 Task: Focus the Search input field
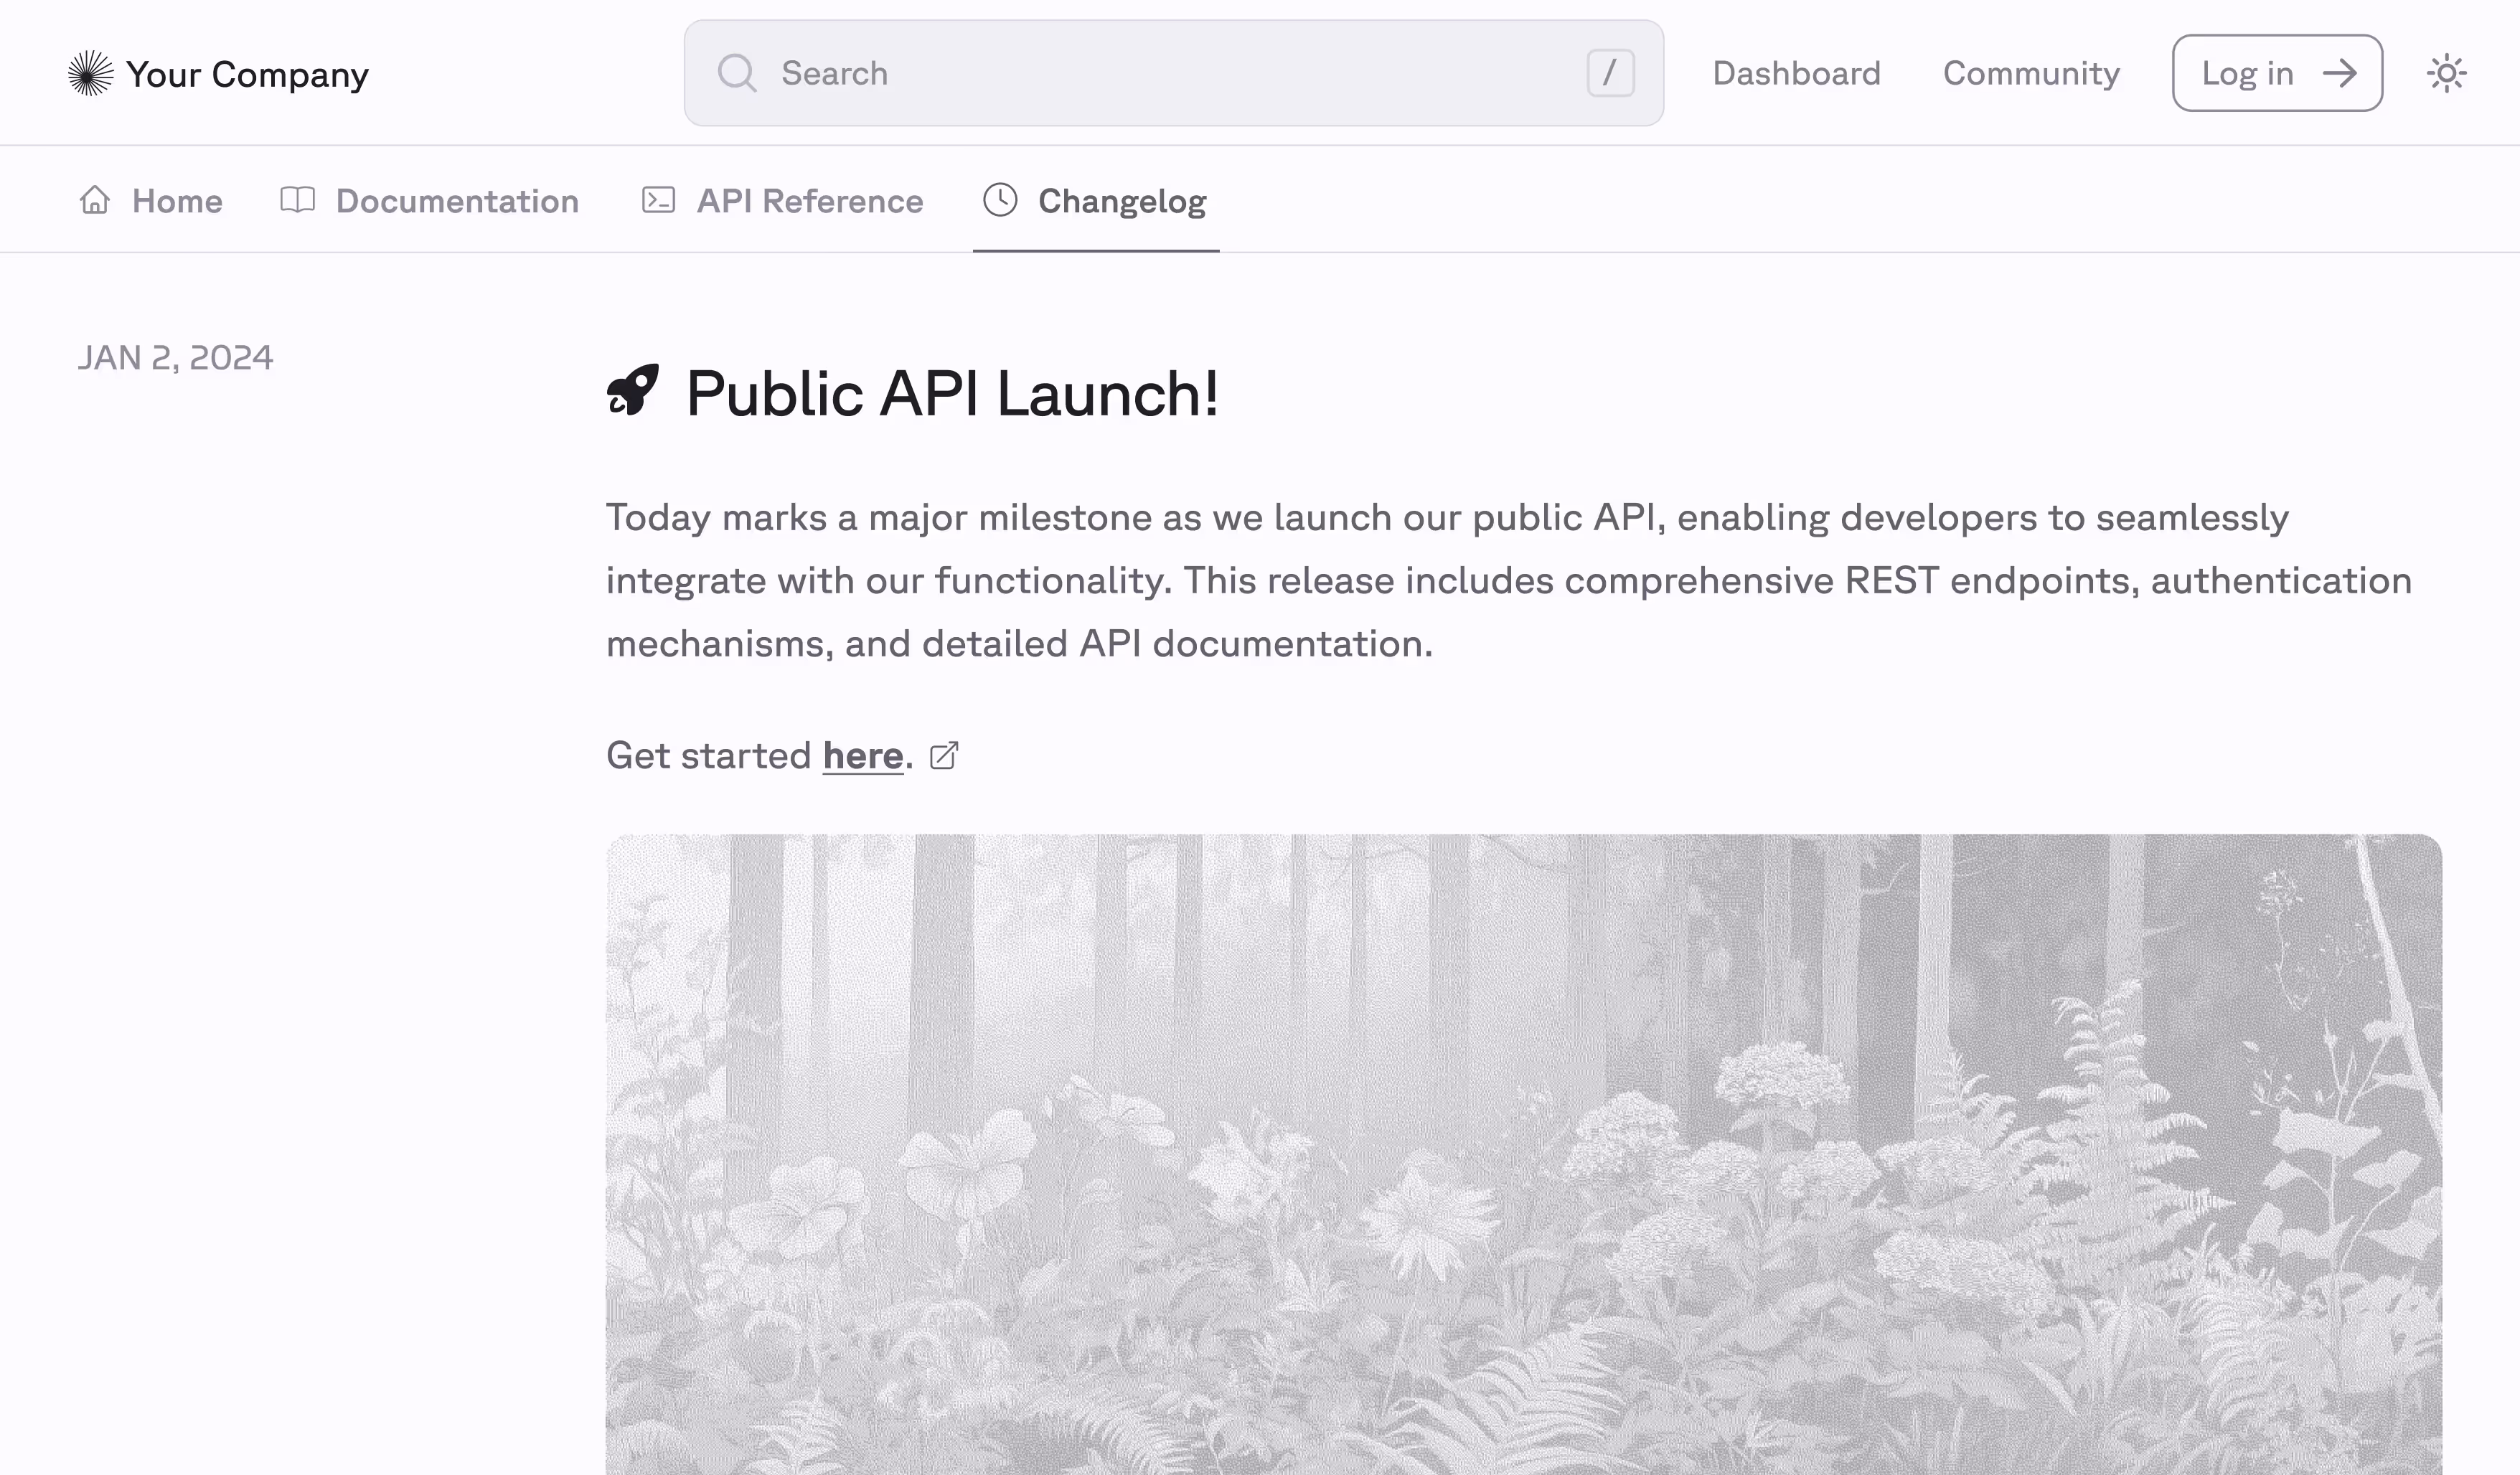pos(1170,73)
